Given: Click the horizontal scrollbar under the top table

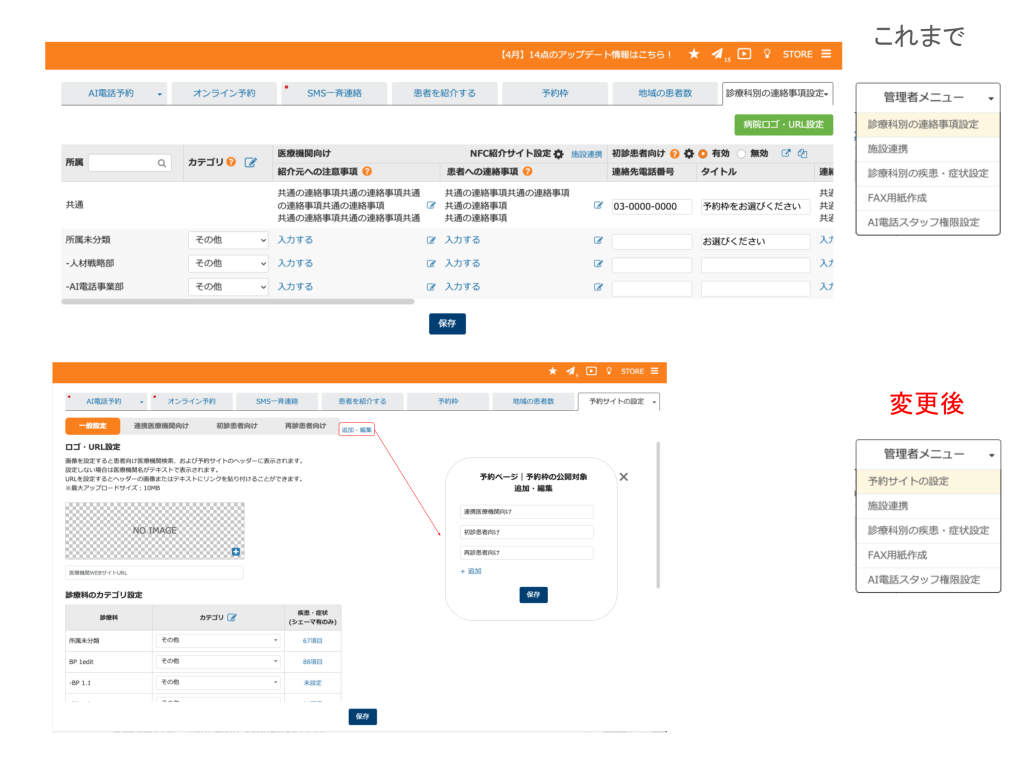Looking at the screenshot, I should point(238,301).
